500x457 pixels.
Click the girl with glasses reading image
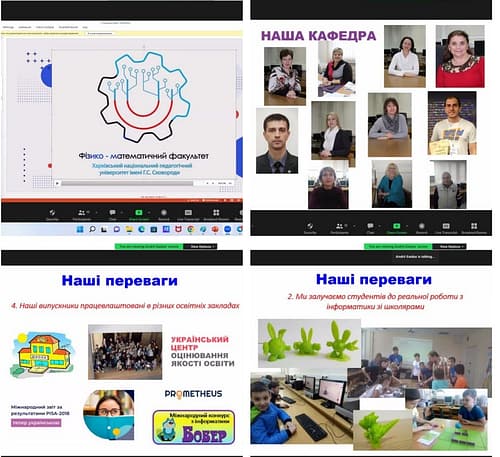[x=109, y=415]
